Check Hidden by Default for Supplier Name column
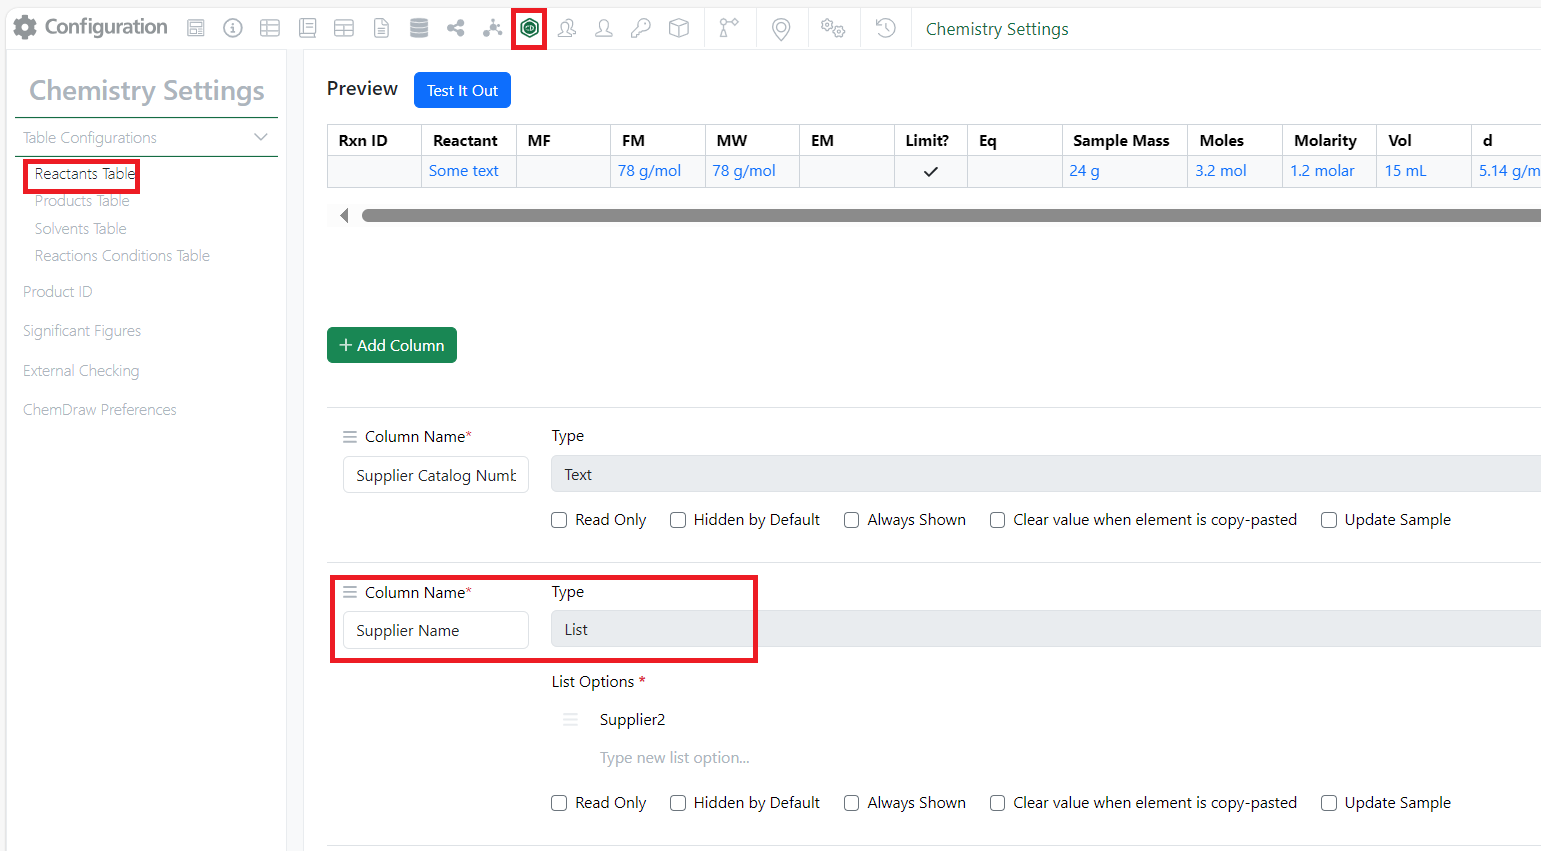 [x=677, y=802]
